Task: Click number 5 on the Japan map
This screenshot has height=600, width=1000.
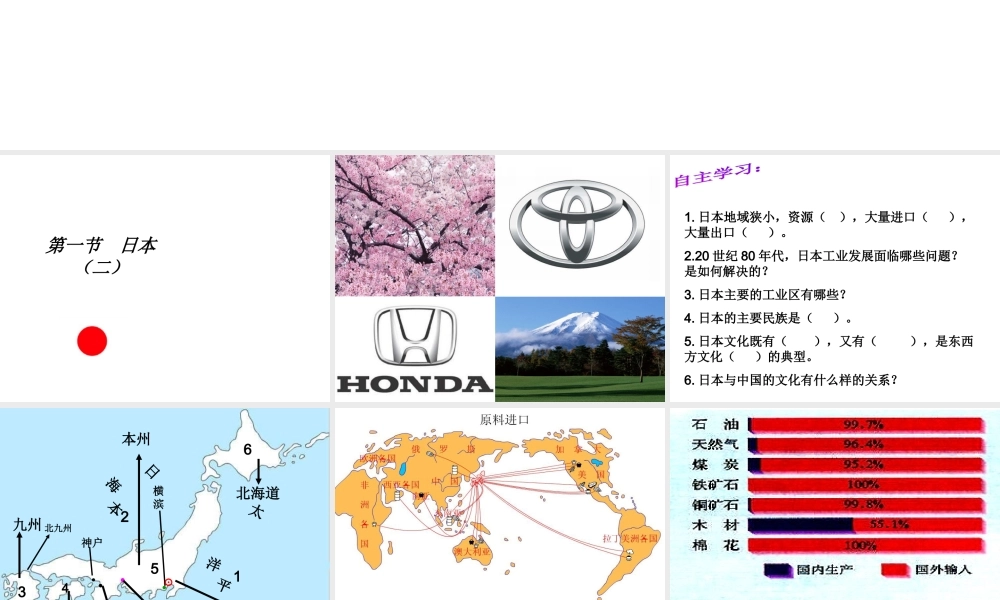Action: pyautogui.click(x=154, y=568)
